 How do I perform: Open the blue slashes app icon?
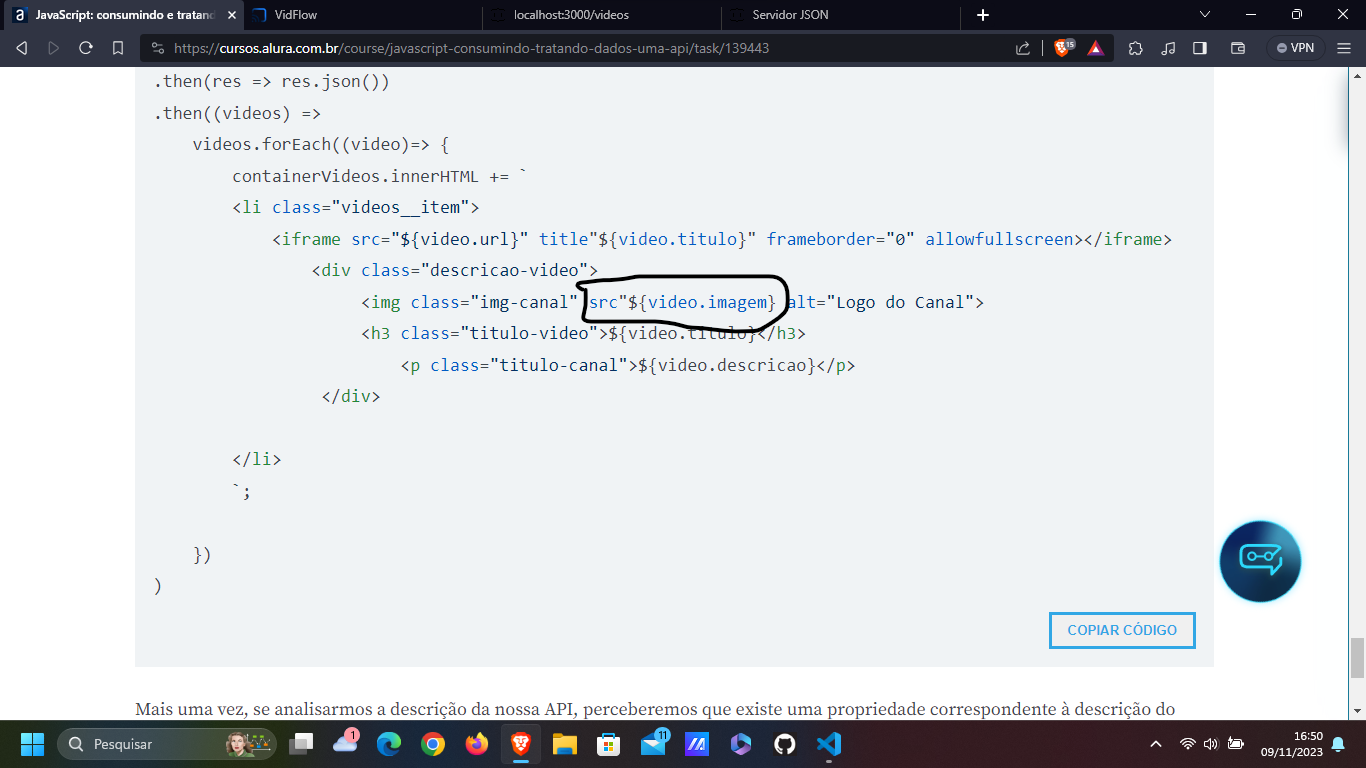(x=696, y=744)
